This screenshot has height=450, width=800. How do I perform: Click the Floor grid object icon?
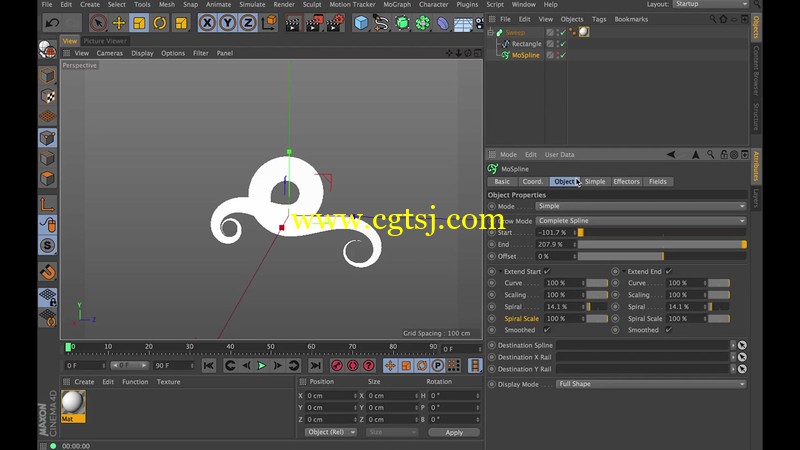[463, 24]
